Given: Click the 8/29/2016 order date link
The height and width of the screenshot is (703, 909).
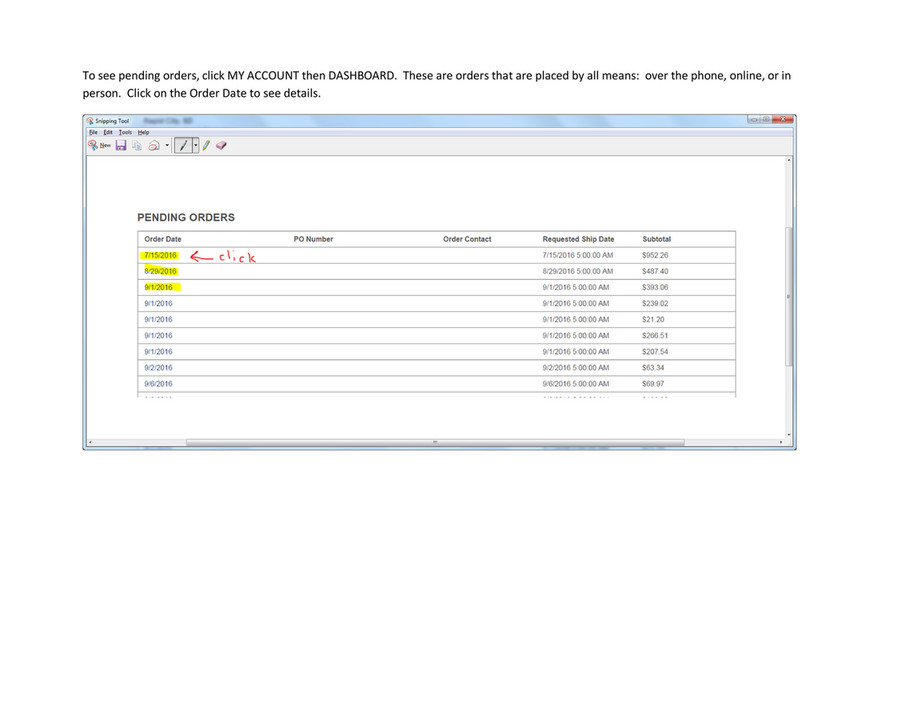Looking at the screenshot, I should click(160, 271).
